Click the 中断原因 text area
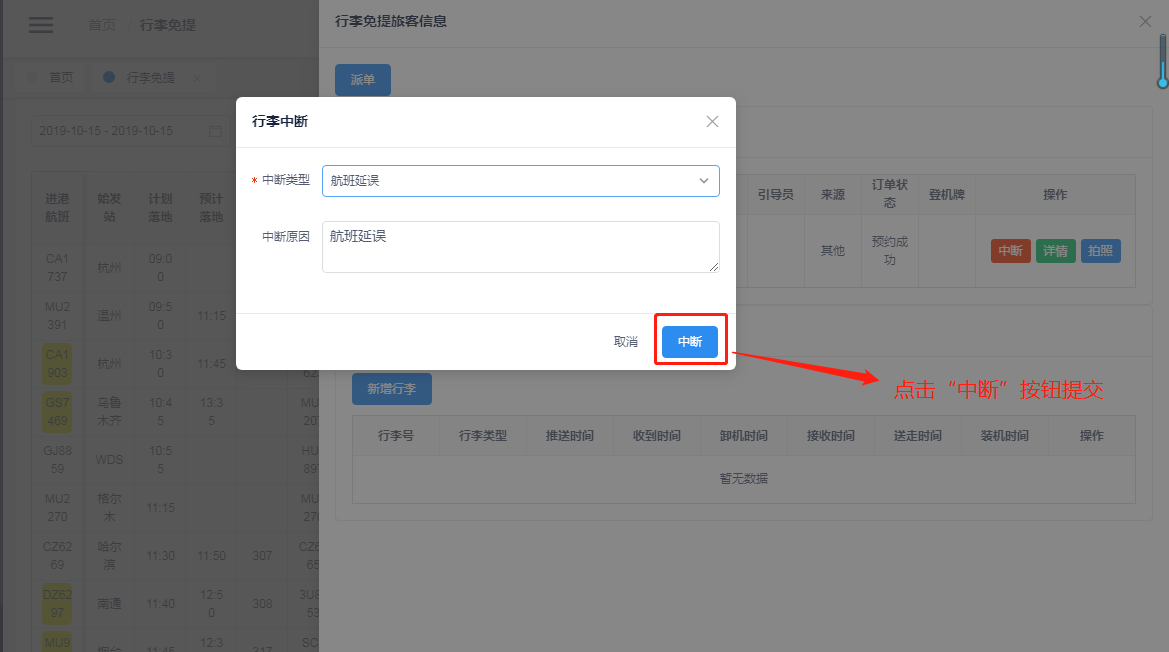The height and width of the screenshot is (652, 1169). tap(520, 247)
